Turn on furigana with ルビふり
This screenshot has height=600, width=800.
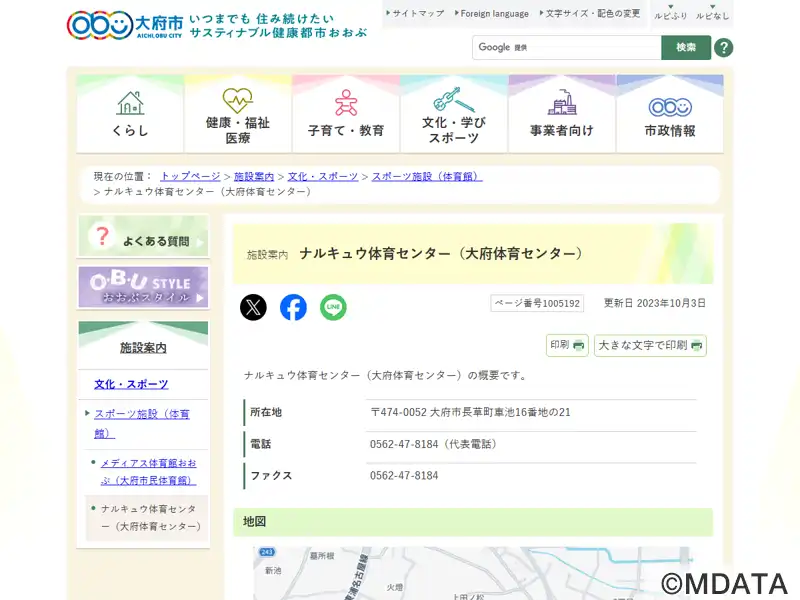(x=670, y=14)
